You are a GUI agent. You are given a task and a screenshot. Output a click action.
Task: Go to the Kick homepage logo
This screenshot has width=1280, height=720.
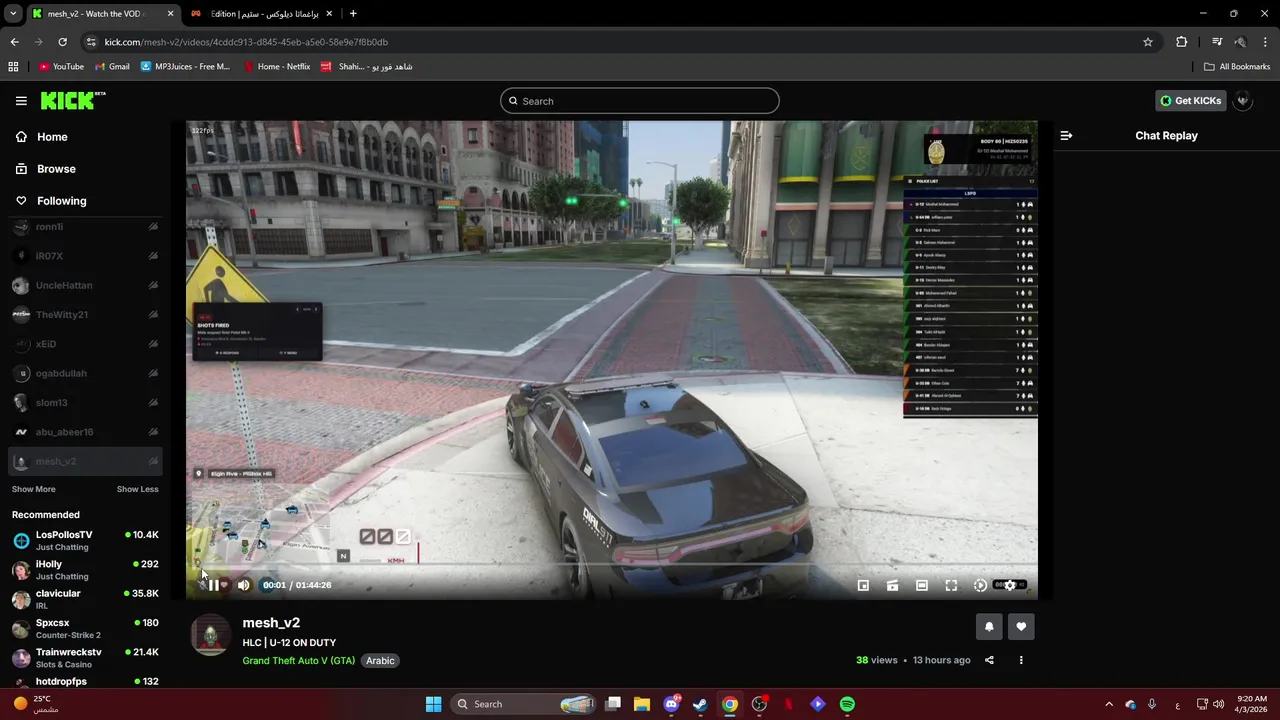[x=72, y=100]
